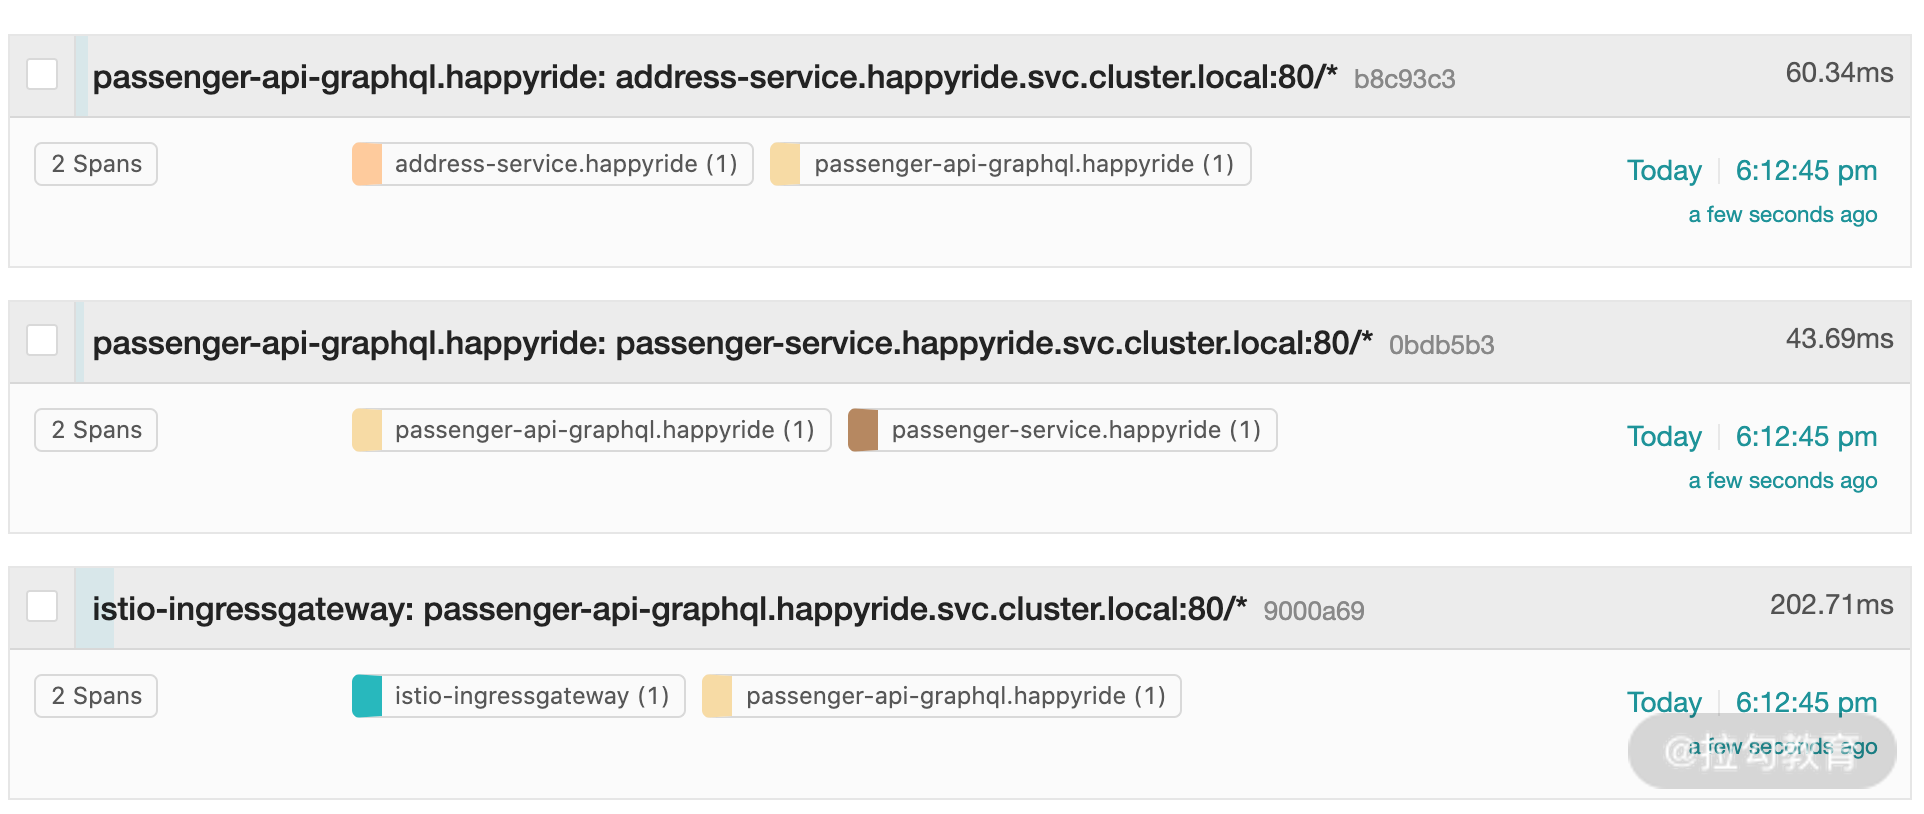The image size is (1924, 814).
Task: Click passenger-api-graphql tag in the istio trace
Action: point(941,696)
